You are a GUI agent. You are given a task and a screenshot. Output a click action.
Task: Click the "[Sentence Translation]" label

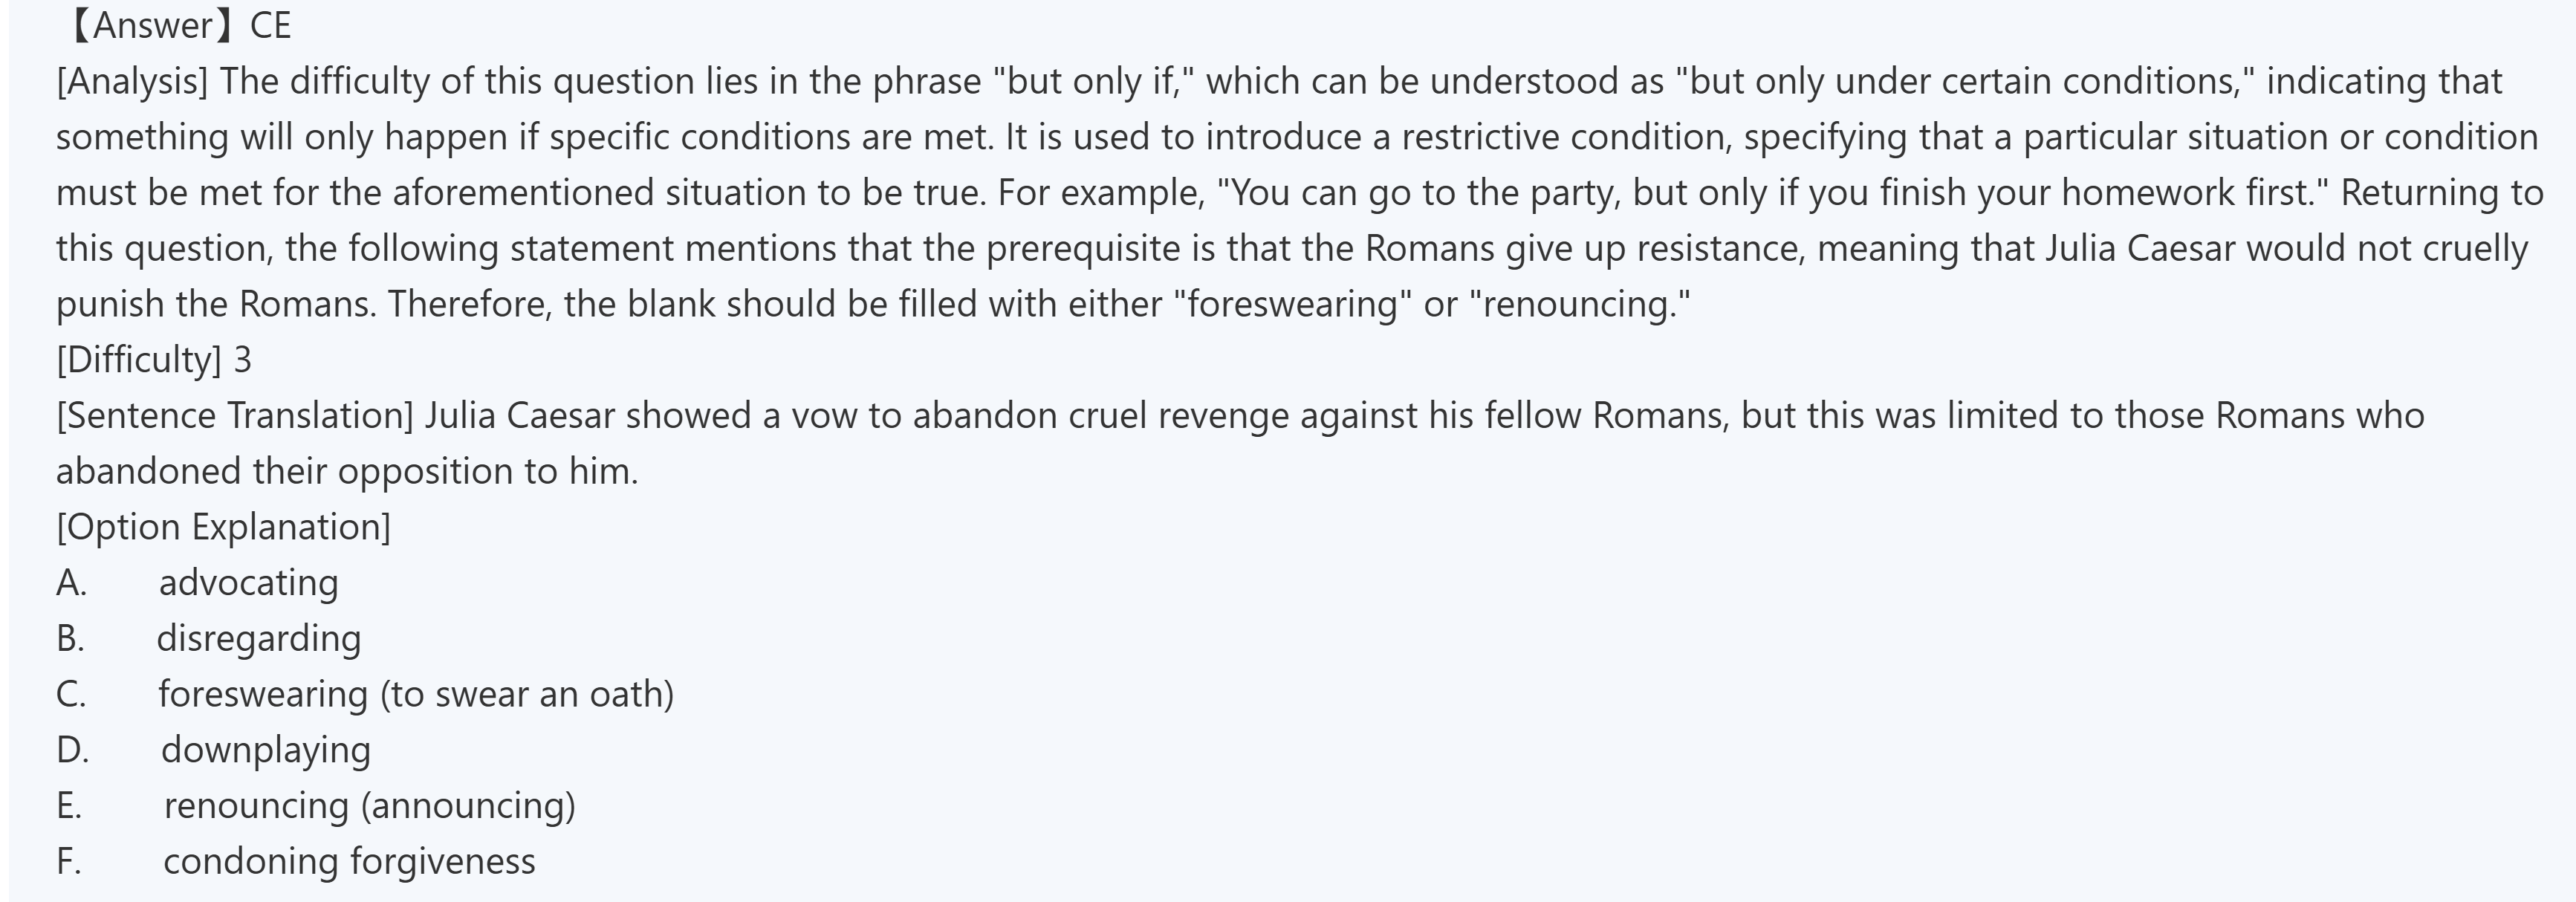(x=234, y=415)
